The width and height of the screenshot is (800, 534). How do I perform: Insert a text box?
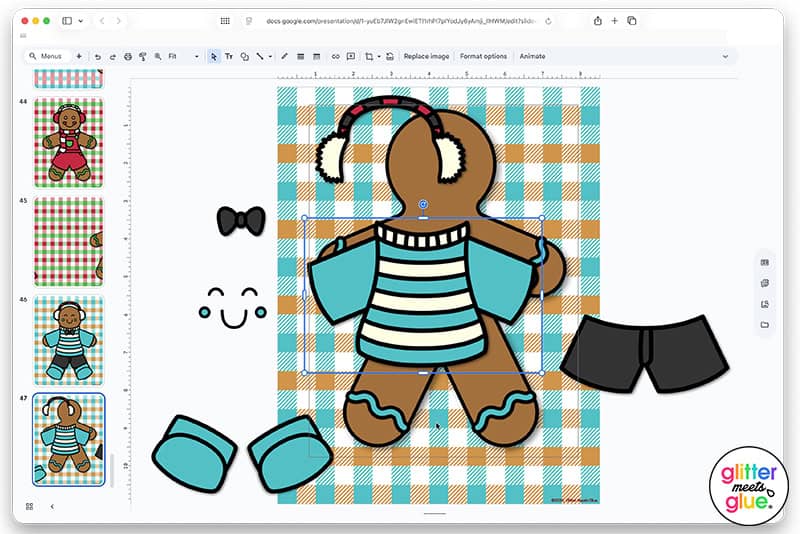tap(229, 57)
